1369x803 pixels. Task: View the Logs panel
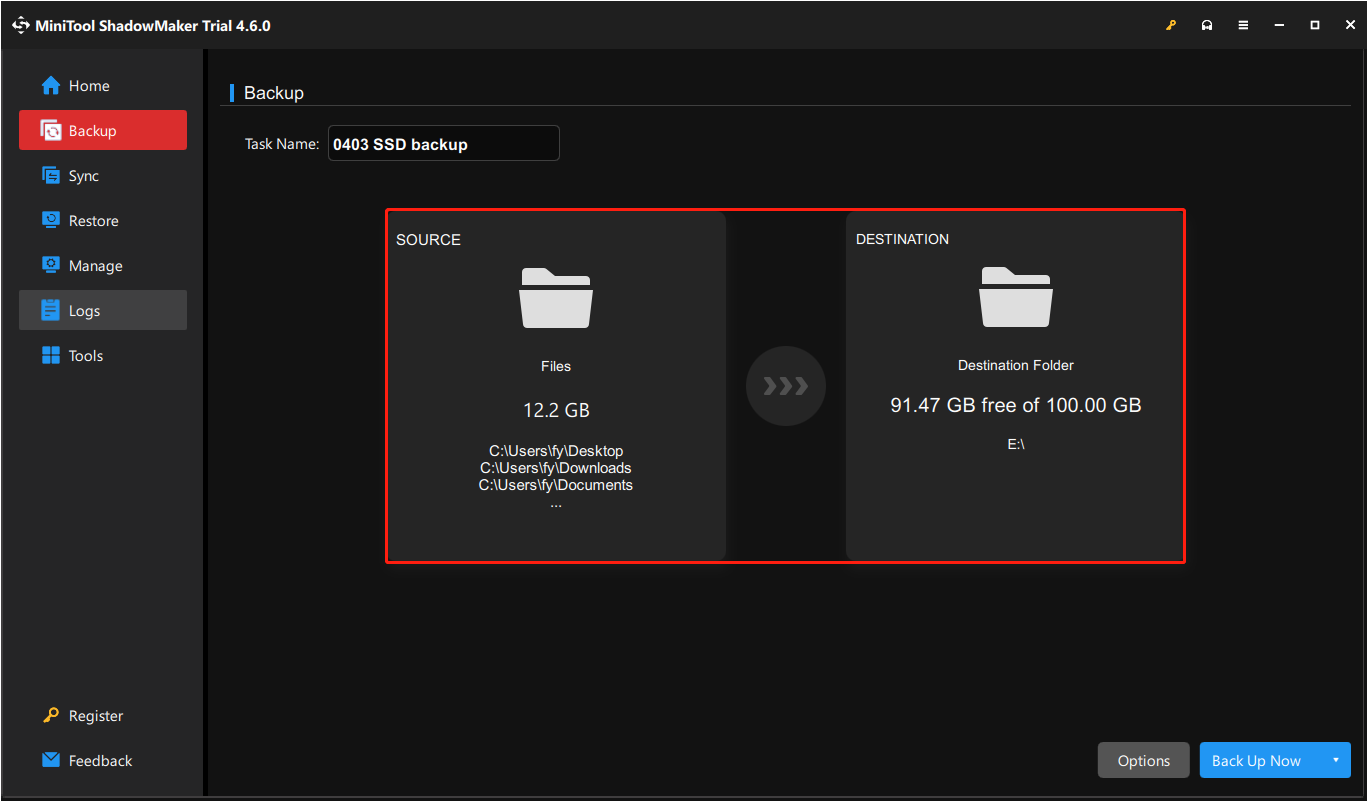click(50, 310)
